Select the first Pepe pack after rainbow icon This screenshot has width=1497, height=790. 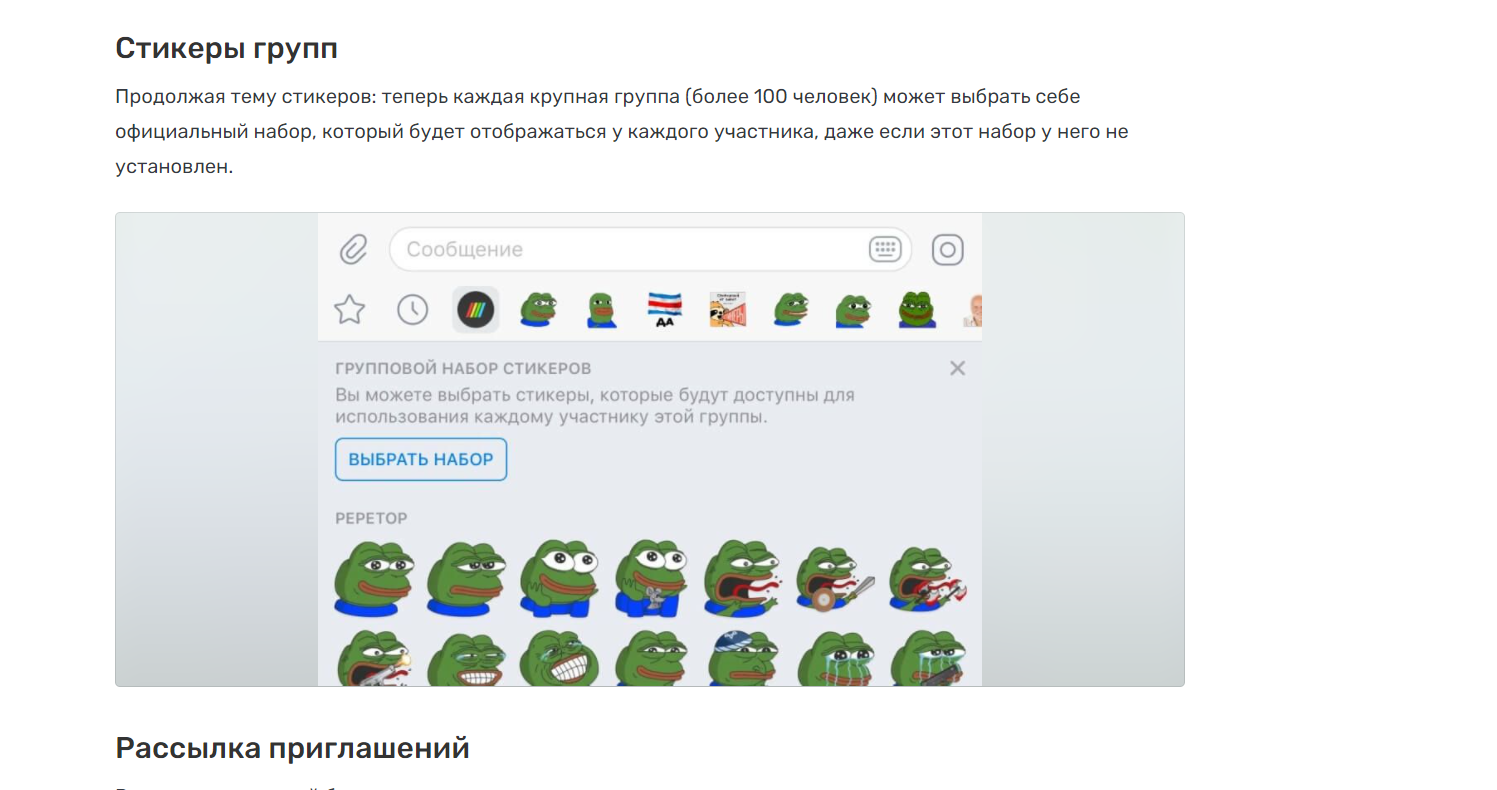[538, 310]
